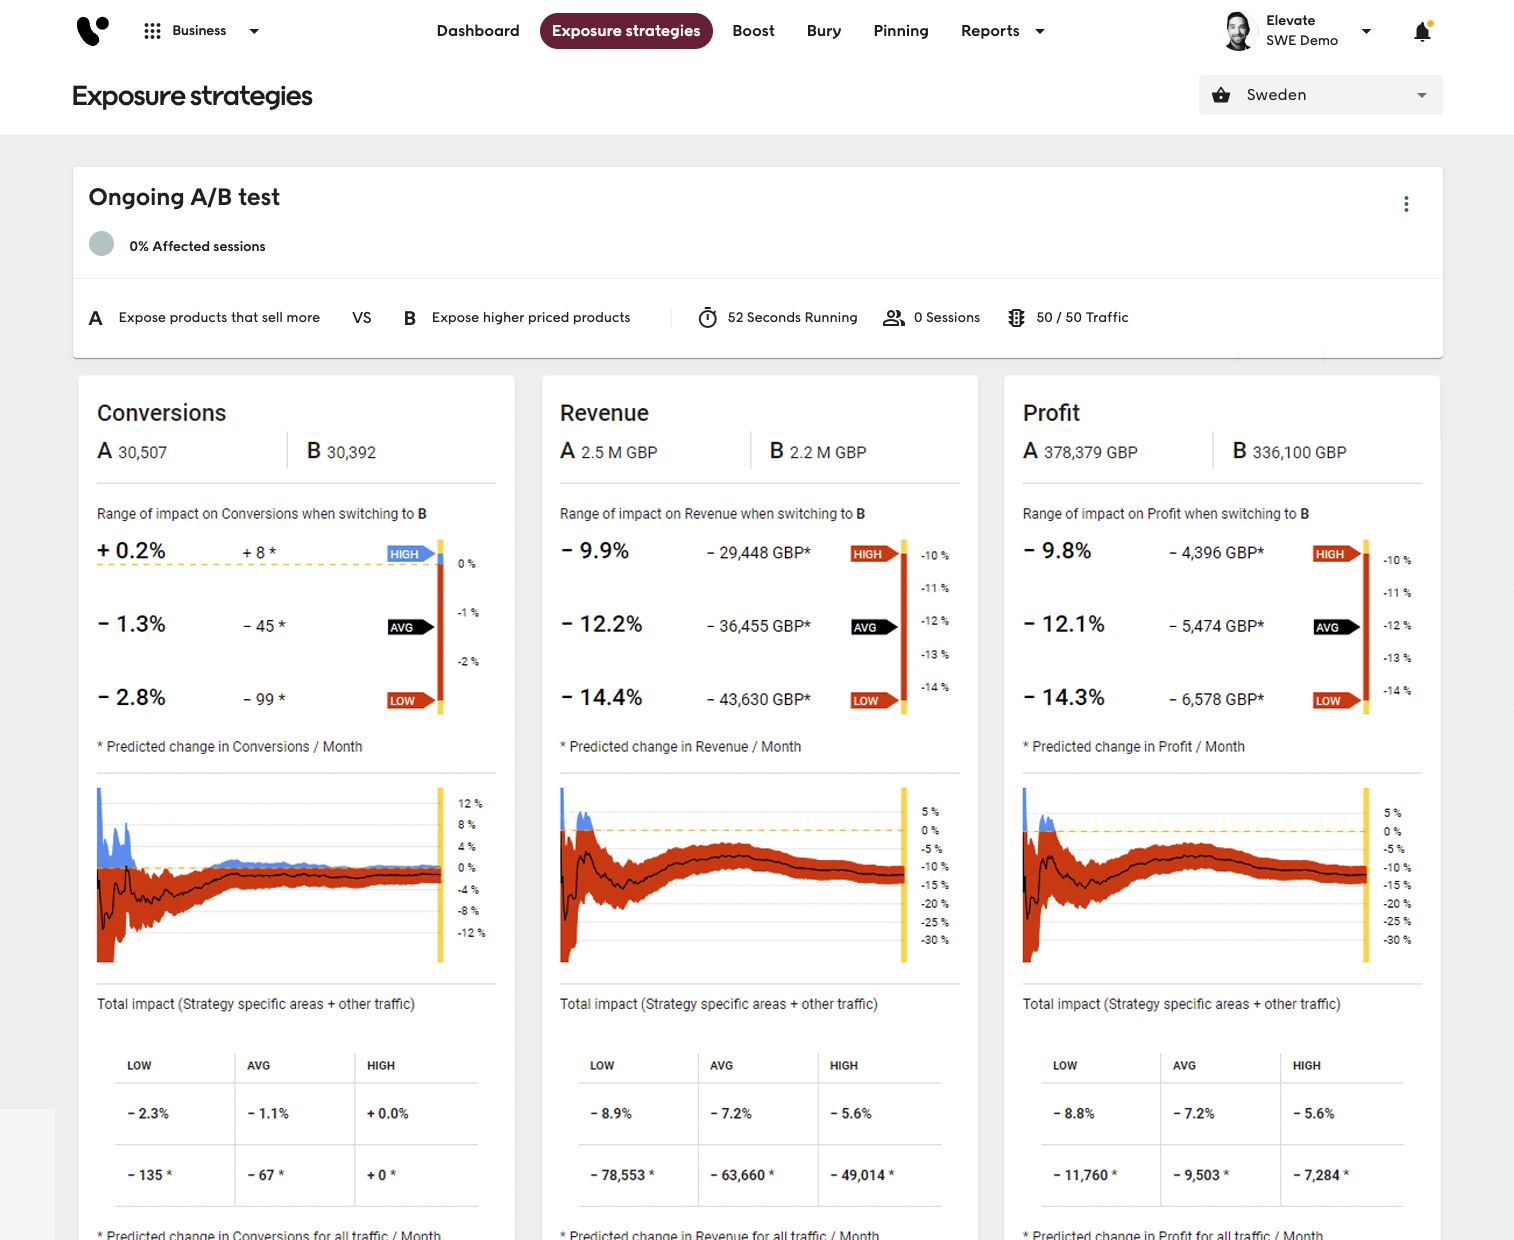Viewport: 1514px width, 1240px height.
Task: Click the '- 135 *' Conversions table cell
Action: click(150, 1175)
